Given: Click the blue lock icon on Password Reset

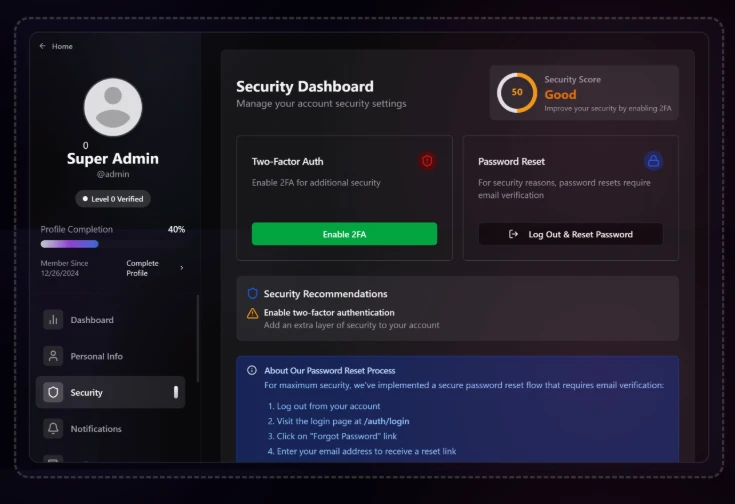Looking at the screenshot, I should [653, 161].
